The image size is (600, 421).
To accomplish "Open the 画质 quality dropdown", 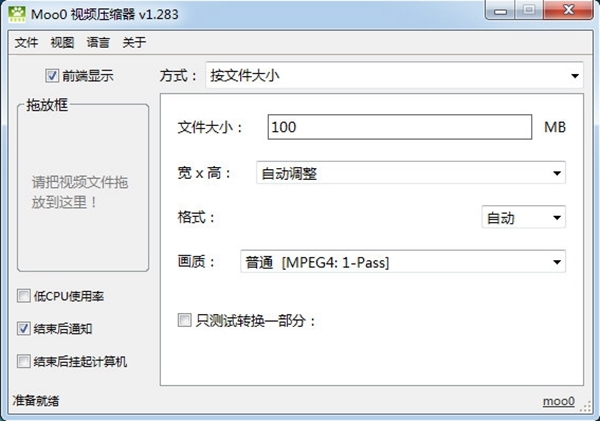I will pyautogui.click(x=403, y=262).
